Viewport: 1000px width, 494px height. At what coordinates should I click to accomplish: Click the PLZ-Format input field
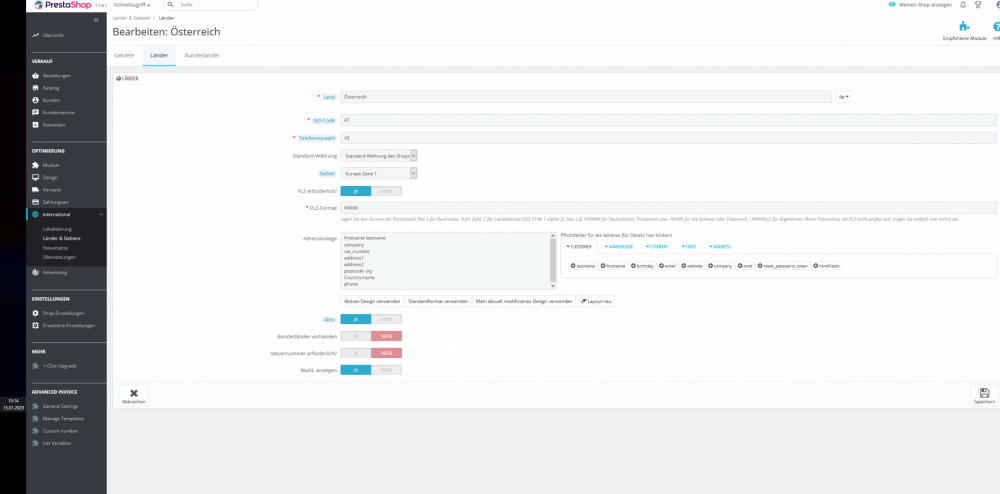tap(668, 208)
